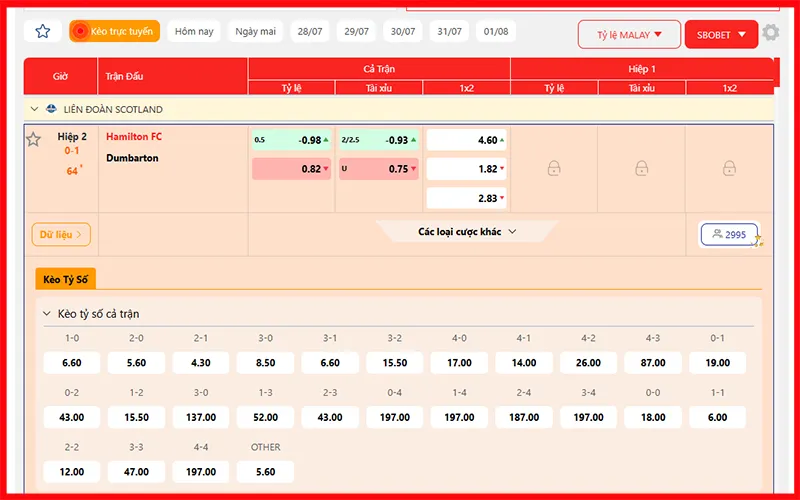Click the Dữ liệu data button

click(x=61, y=235)
